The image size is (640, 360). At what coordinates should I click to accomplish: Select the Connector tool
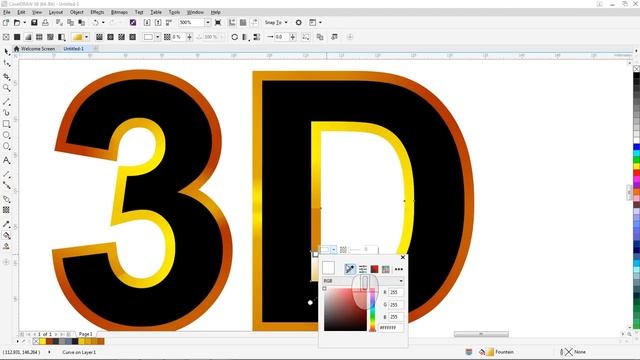(x=7, y=185)
